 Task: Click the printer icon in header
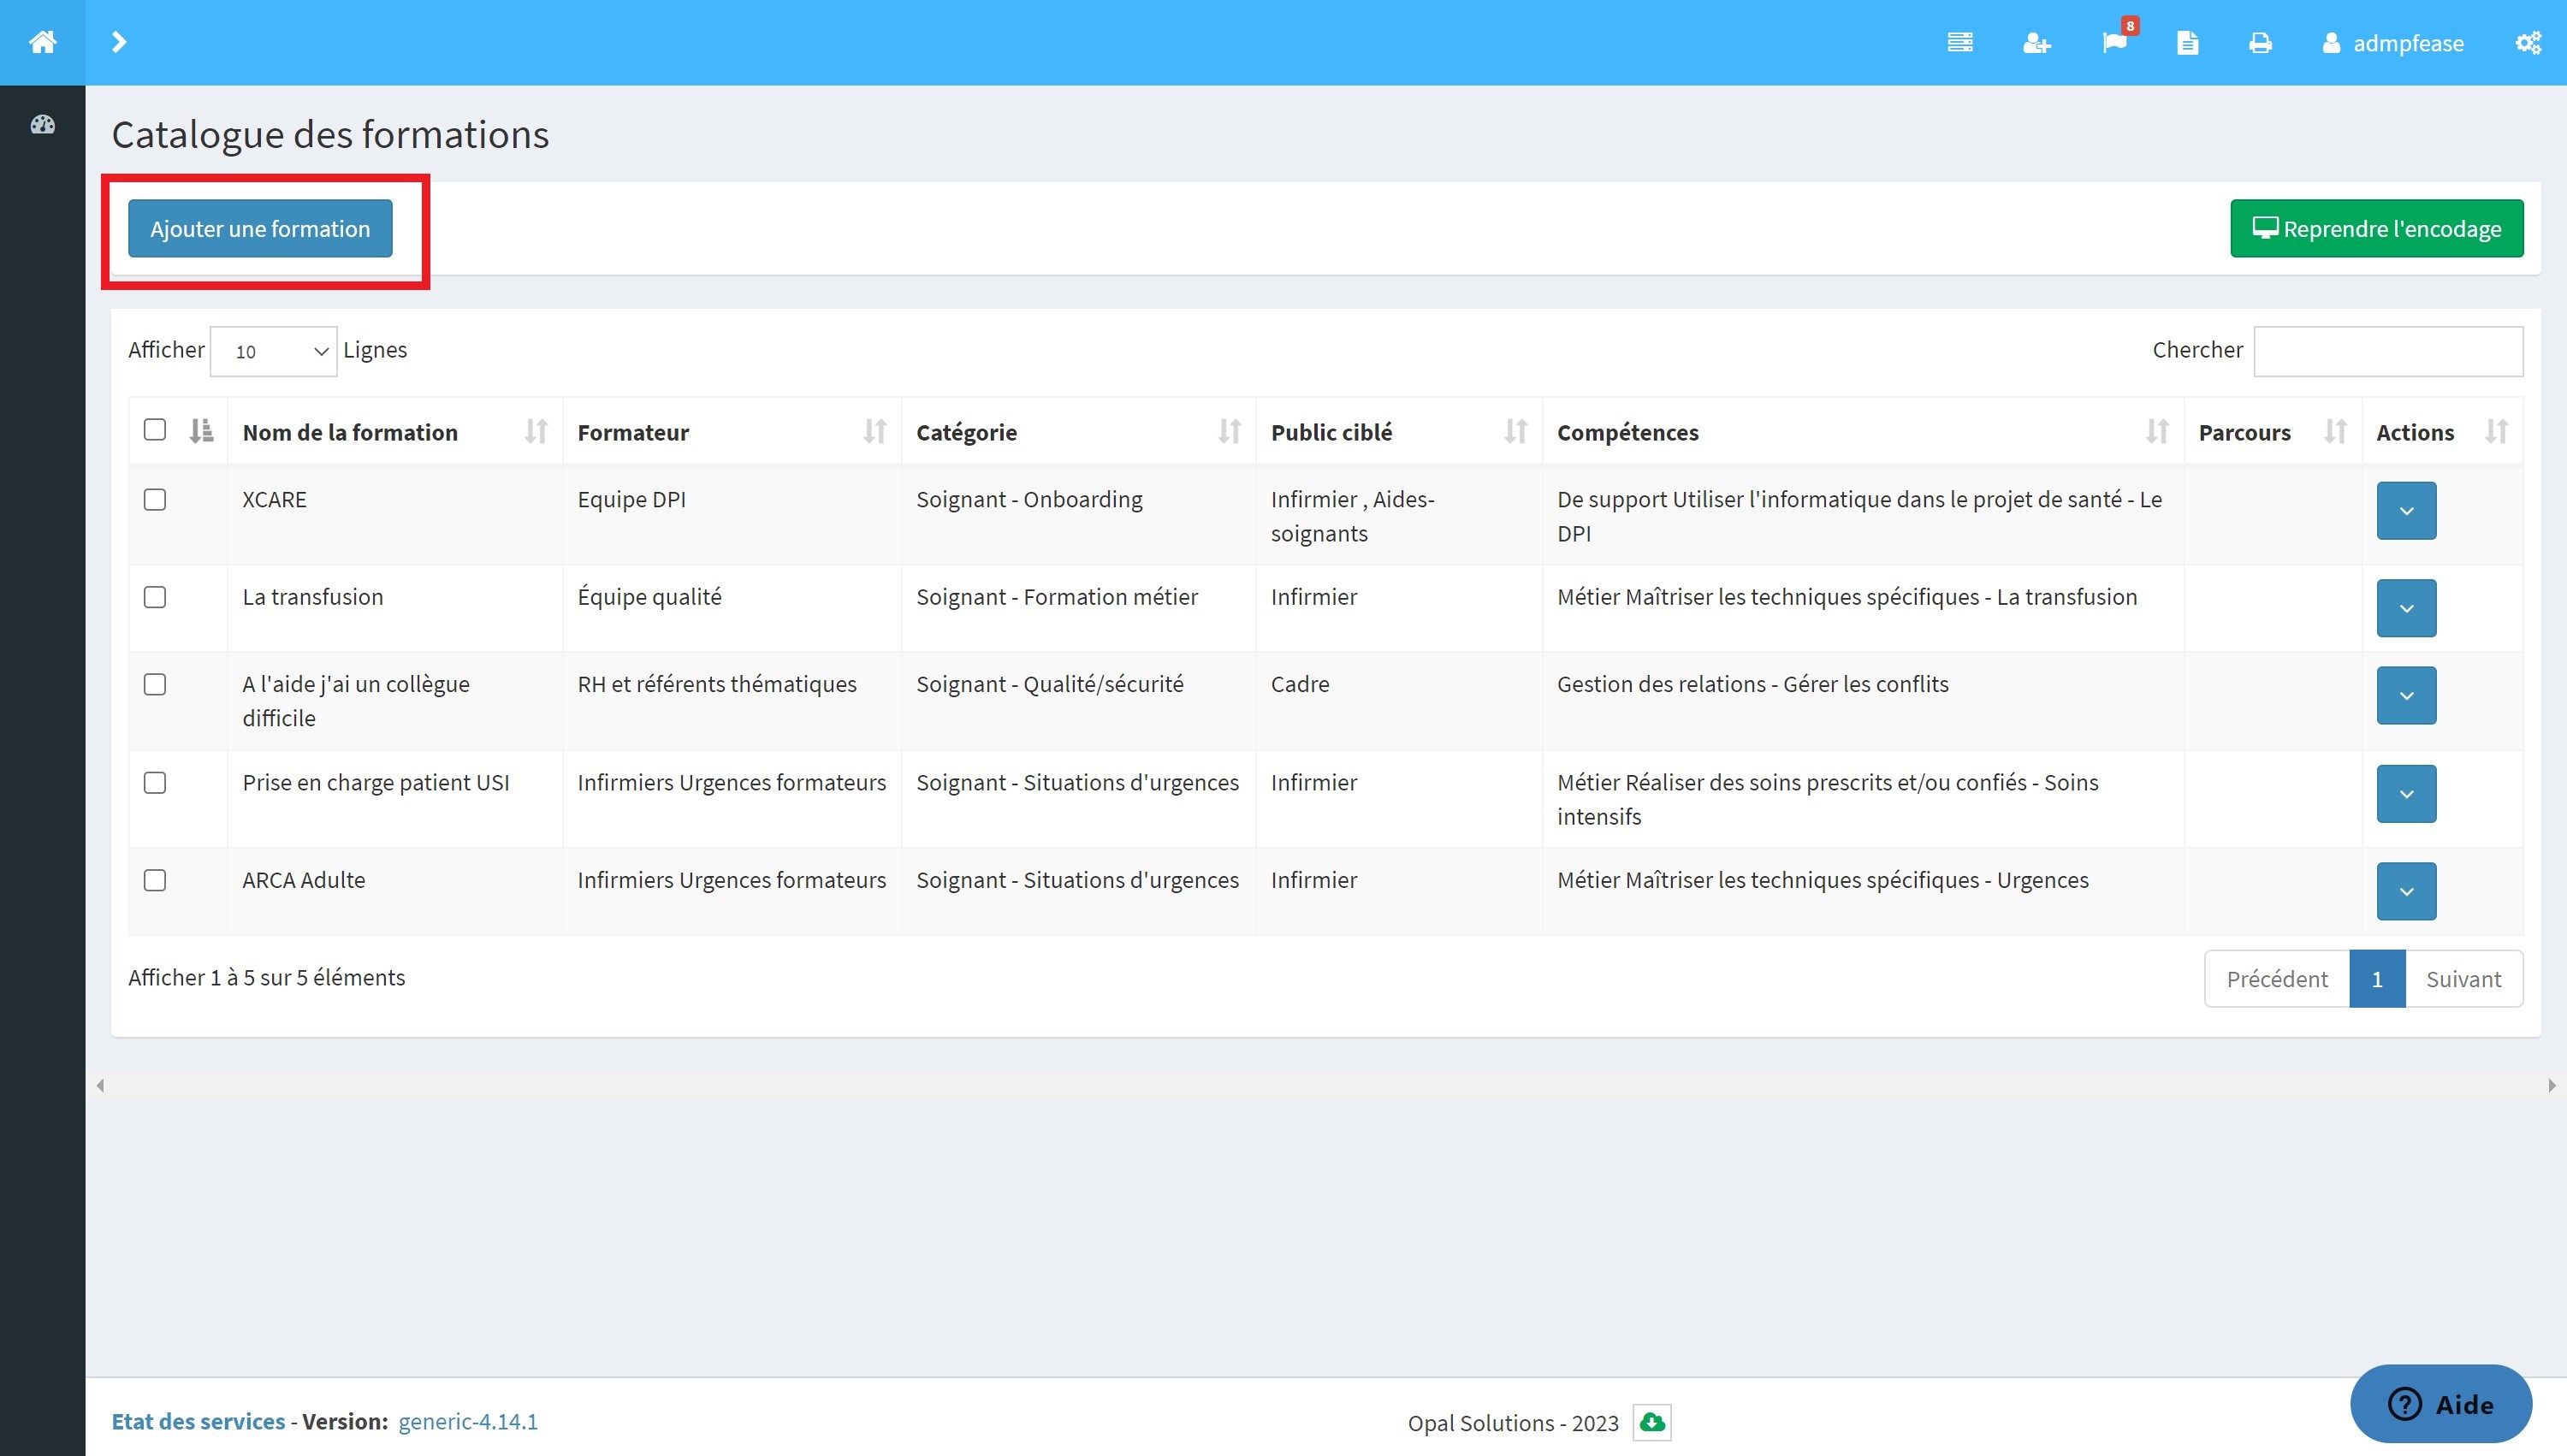click(2260, 43)
